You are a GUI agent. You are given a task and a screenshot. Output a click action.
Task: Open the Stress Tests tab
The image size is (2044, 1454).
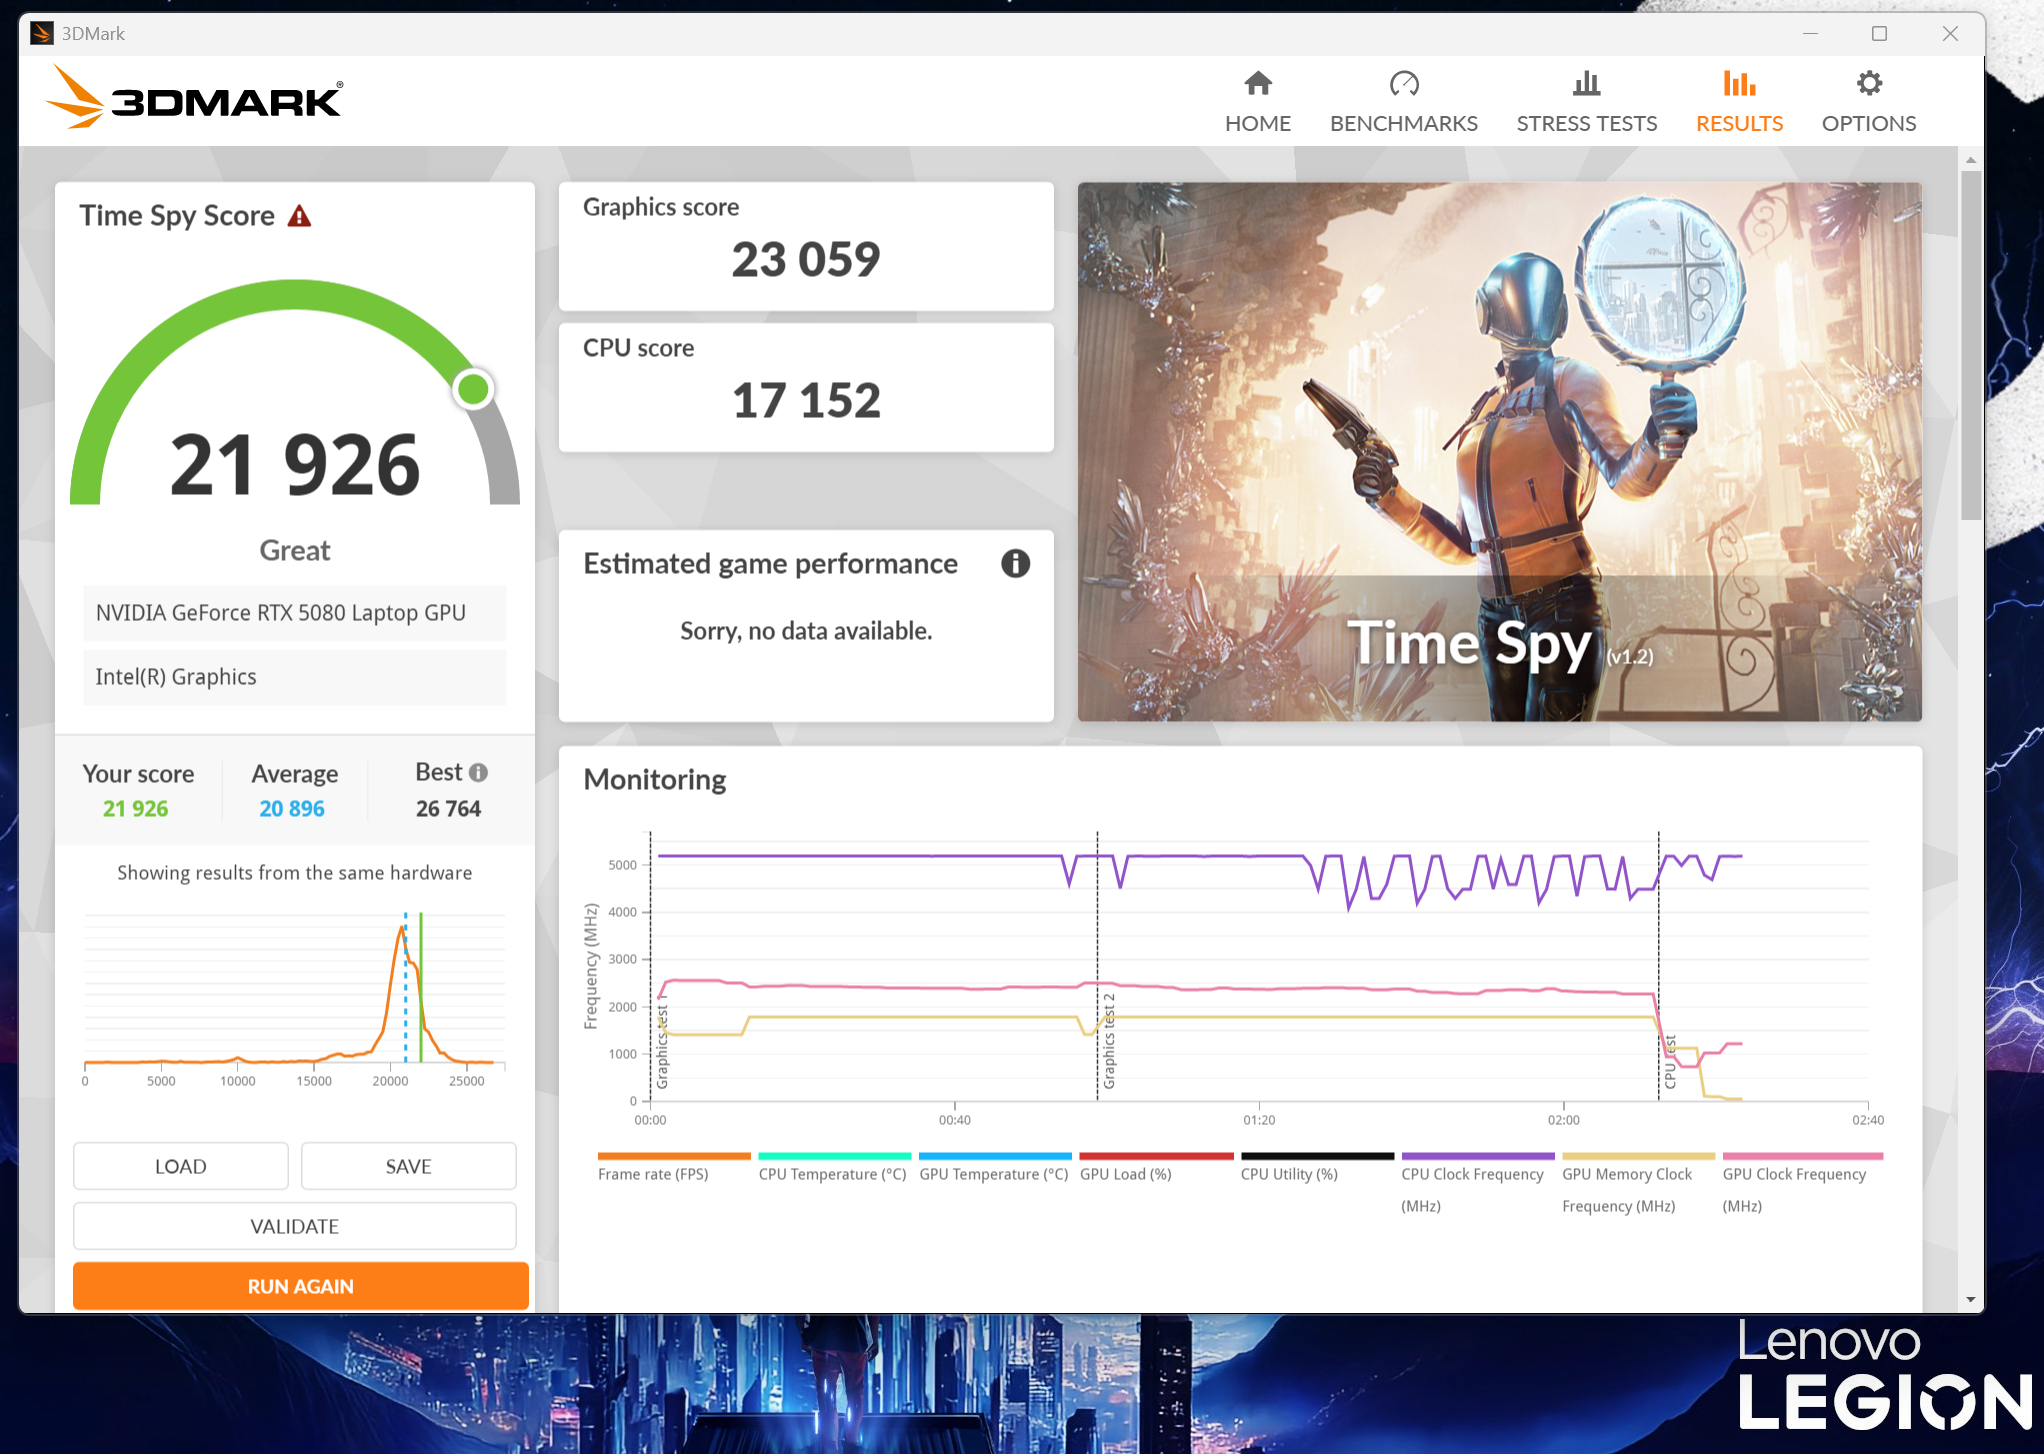(x=1586, y=102)
